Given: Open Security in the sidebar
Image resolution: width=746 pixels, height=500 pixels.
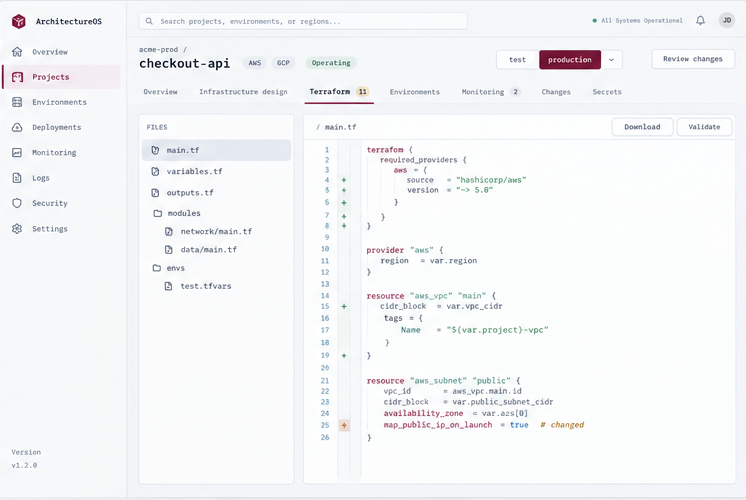Looking at the screenshot, I should coord(61,203).
